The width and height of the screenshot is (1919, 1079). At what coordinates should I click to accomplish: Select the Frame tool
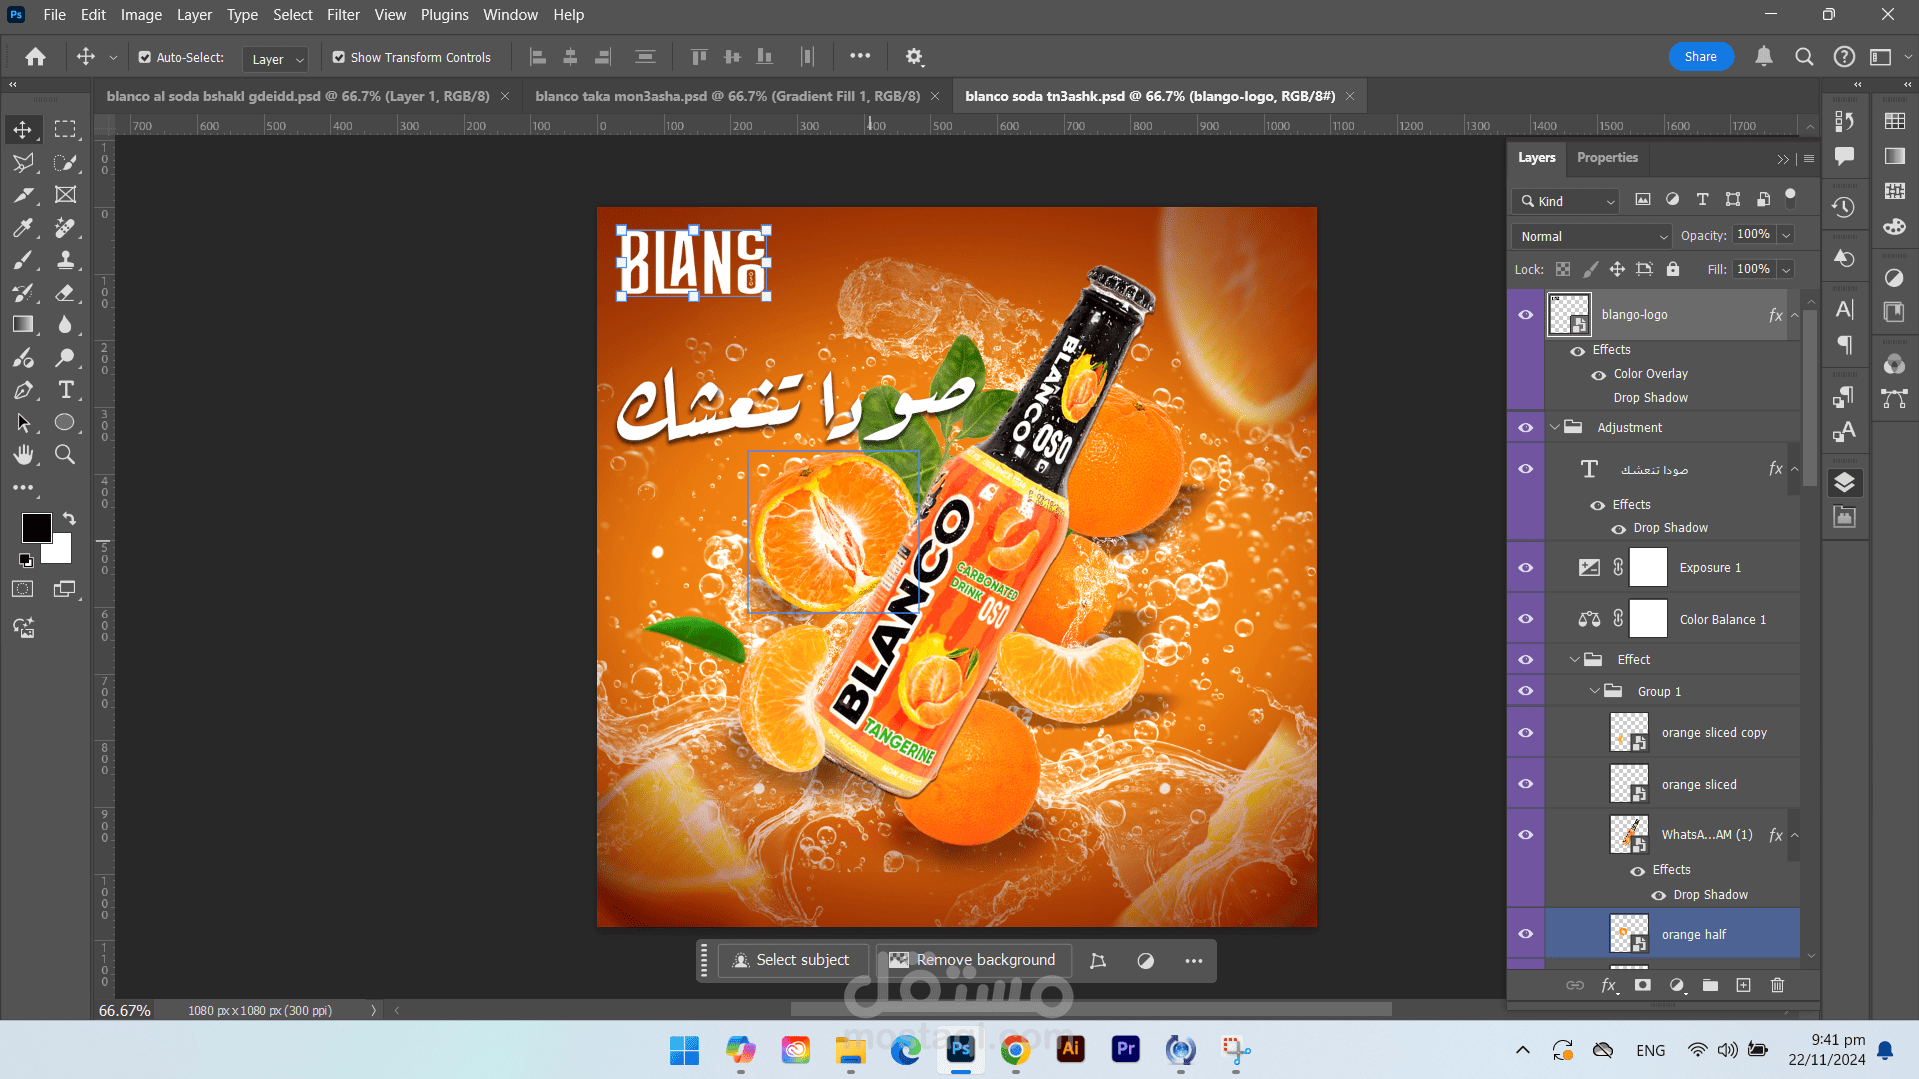pos(65,195)
